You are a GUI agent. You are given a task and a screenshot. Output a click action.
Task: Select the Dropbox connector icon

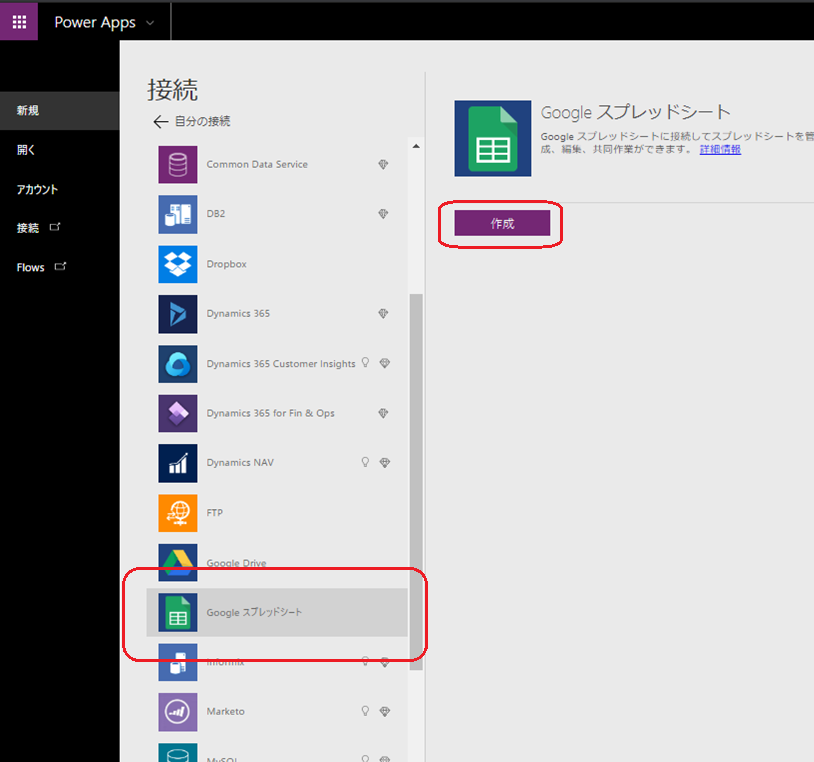click(178, 264)
